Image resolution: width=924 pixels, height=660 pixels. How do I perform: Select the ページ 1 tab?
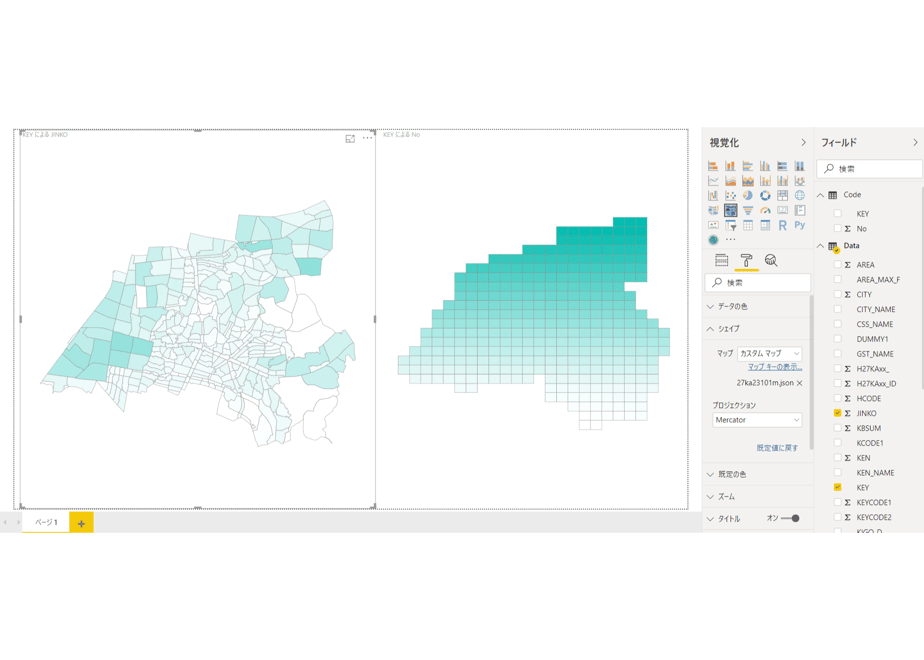click(46, 522)
